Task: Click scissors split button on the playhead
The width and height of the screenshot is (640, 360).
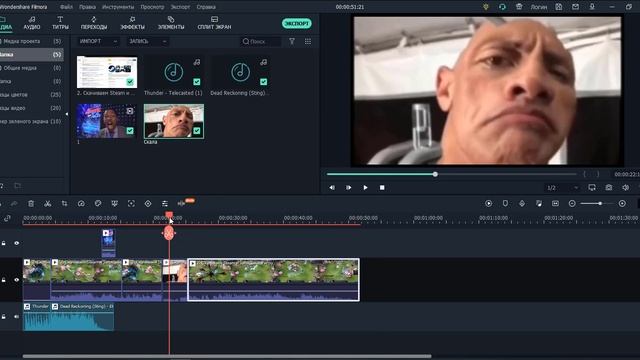Action: point(169,233)
